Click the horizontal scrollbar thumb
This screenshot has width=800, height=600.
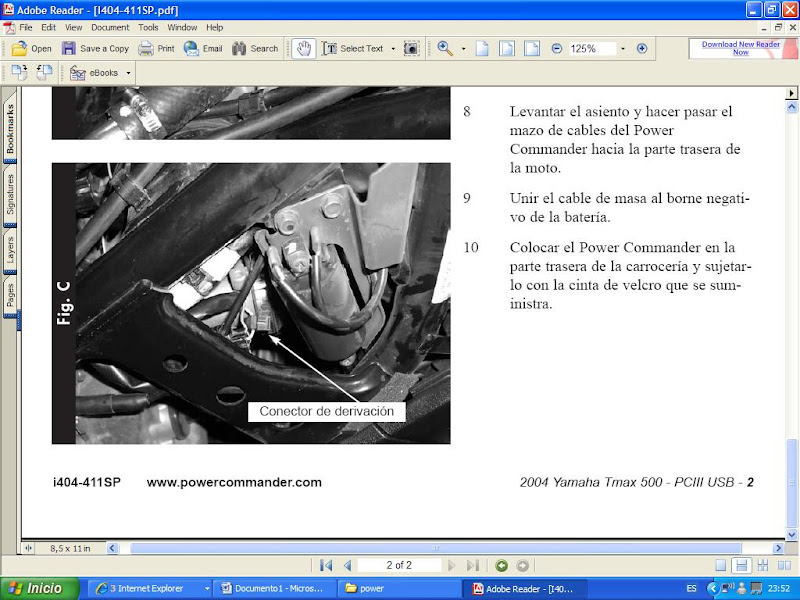[x=436, y=548]
